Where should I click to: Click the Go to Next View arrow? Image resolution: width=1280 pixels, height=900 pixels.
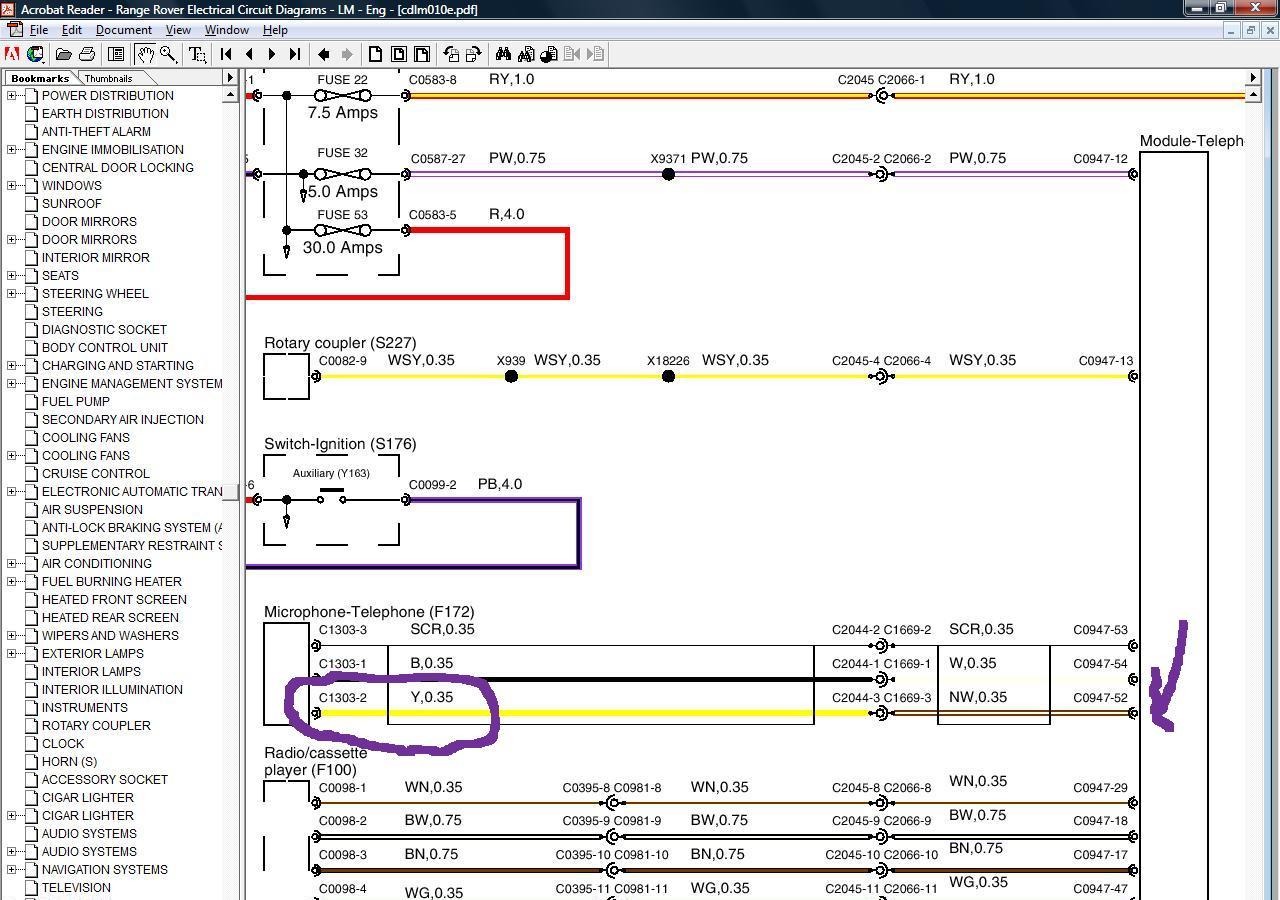click(x=347, y=54)
